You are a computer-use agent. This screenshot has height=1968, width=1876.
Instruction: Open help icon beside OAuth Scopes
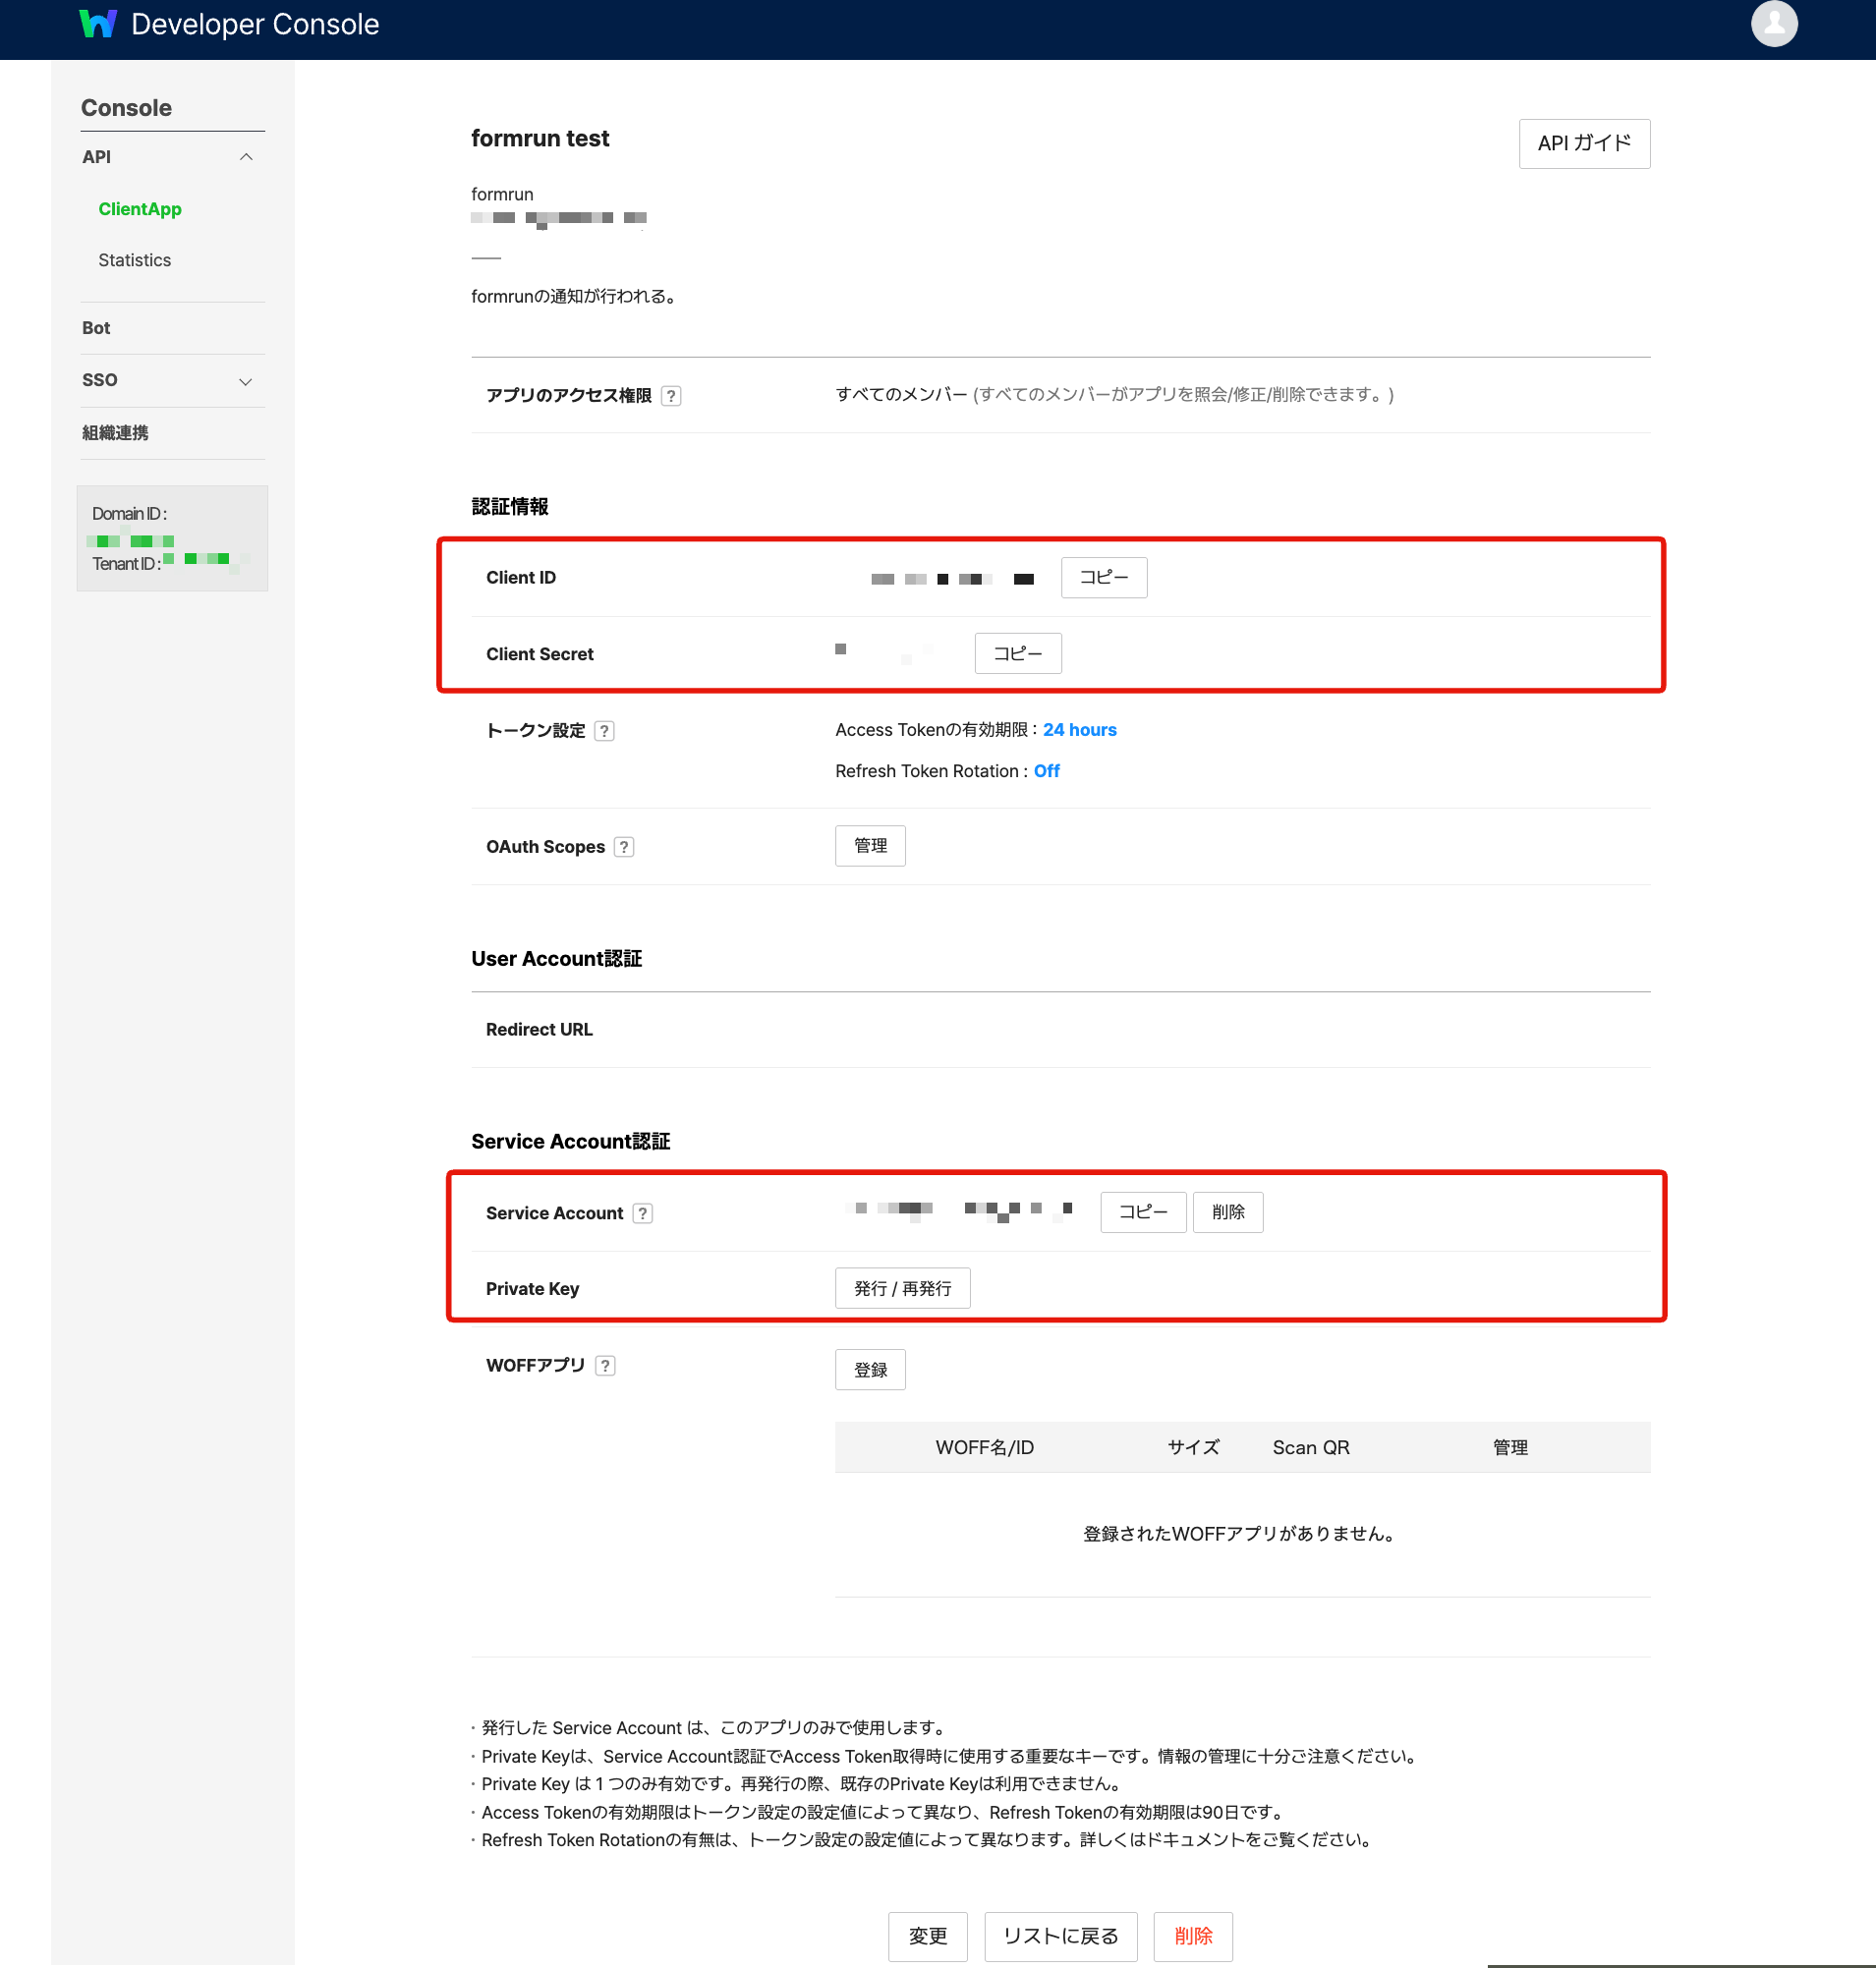click(x=624, y=847)
